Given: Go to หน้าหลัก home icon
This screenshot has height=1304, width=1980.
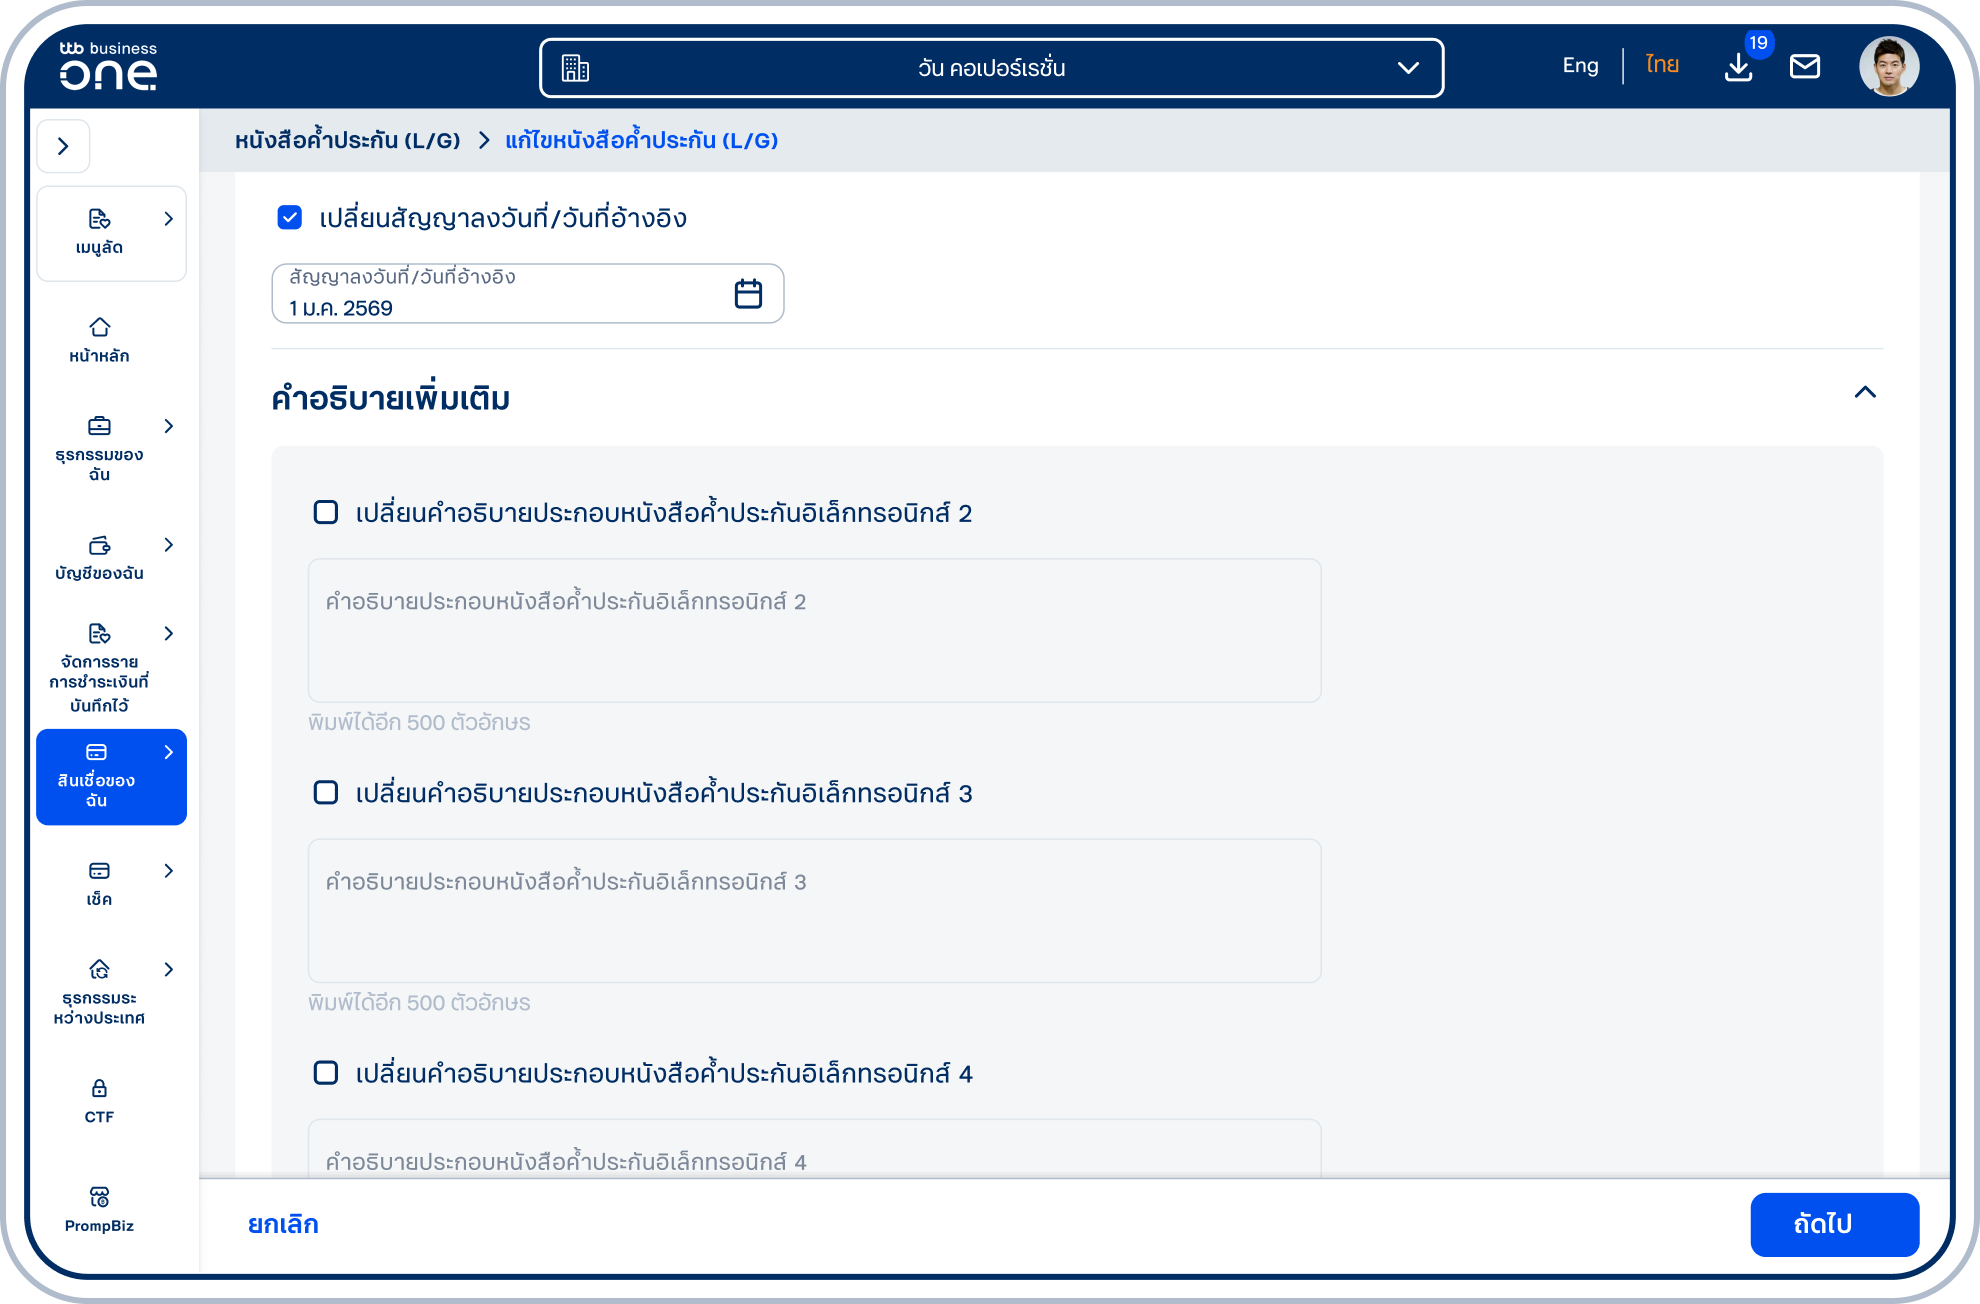Looking at the screenshot, I should tap(99, 327).
